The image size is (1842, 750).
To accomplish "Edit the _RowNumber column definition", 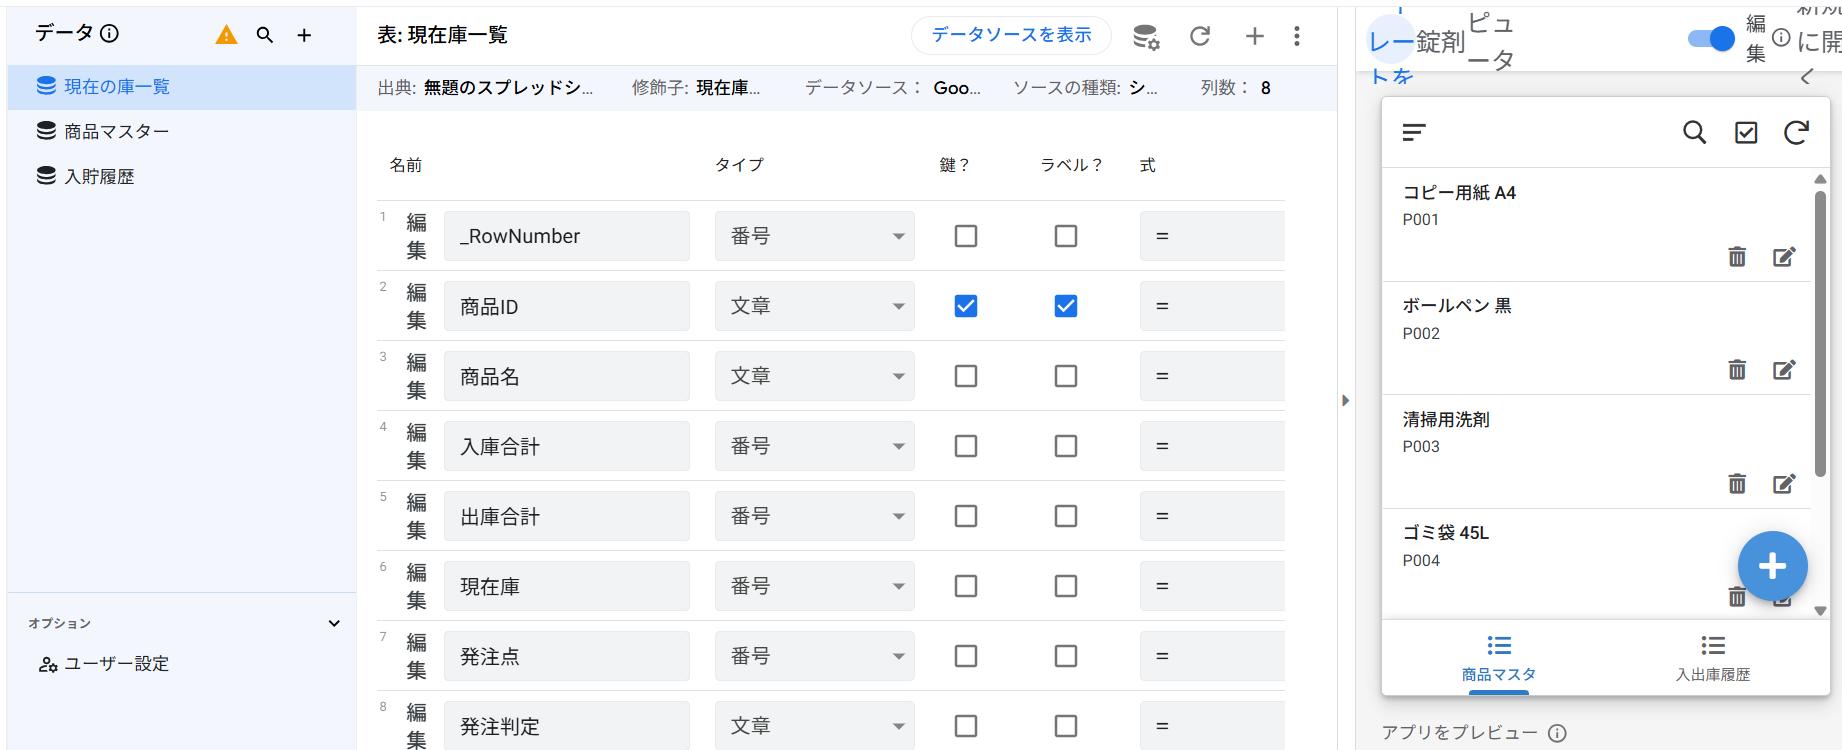I will click(416, 236).
